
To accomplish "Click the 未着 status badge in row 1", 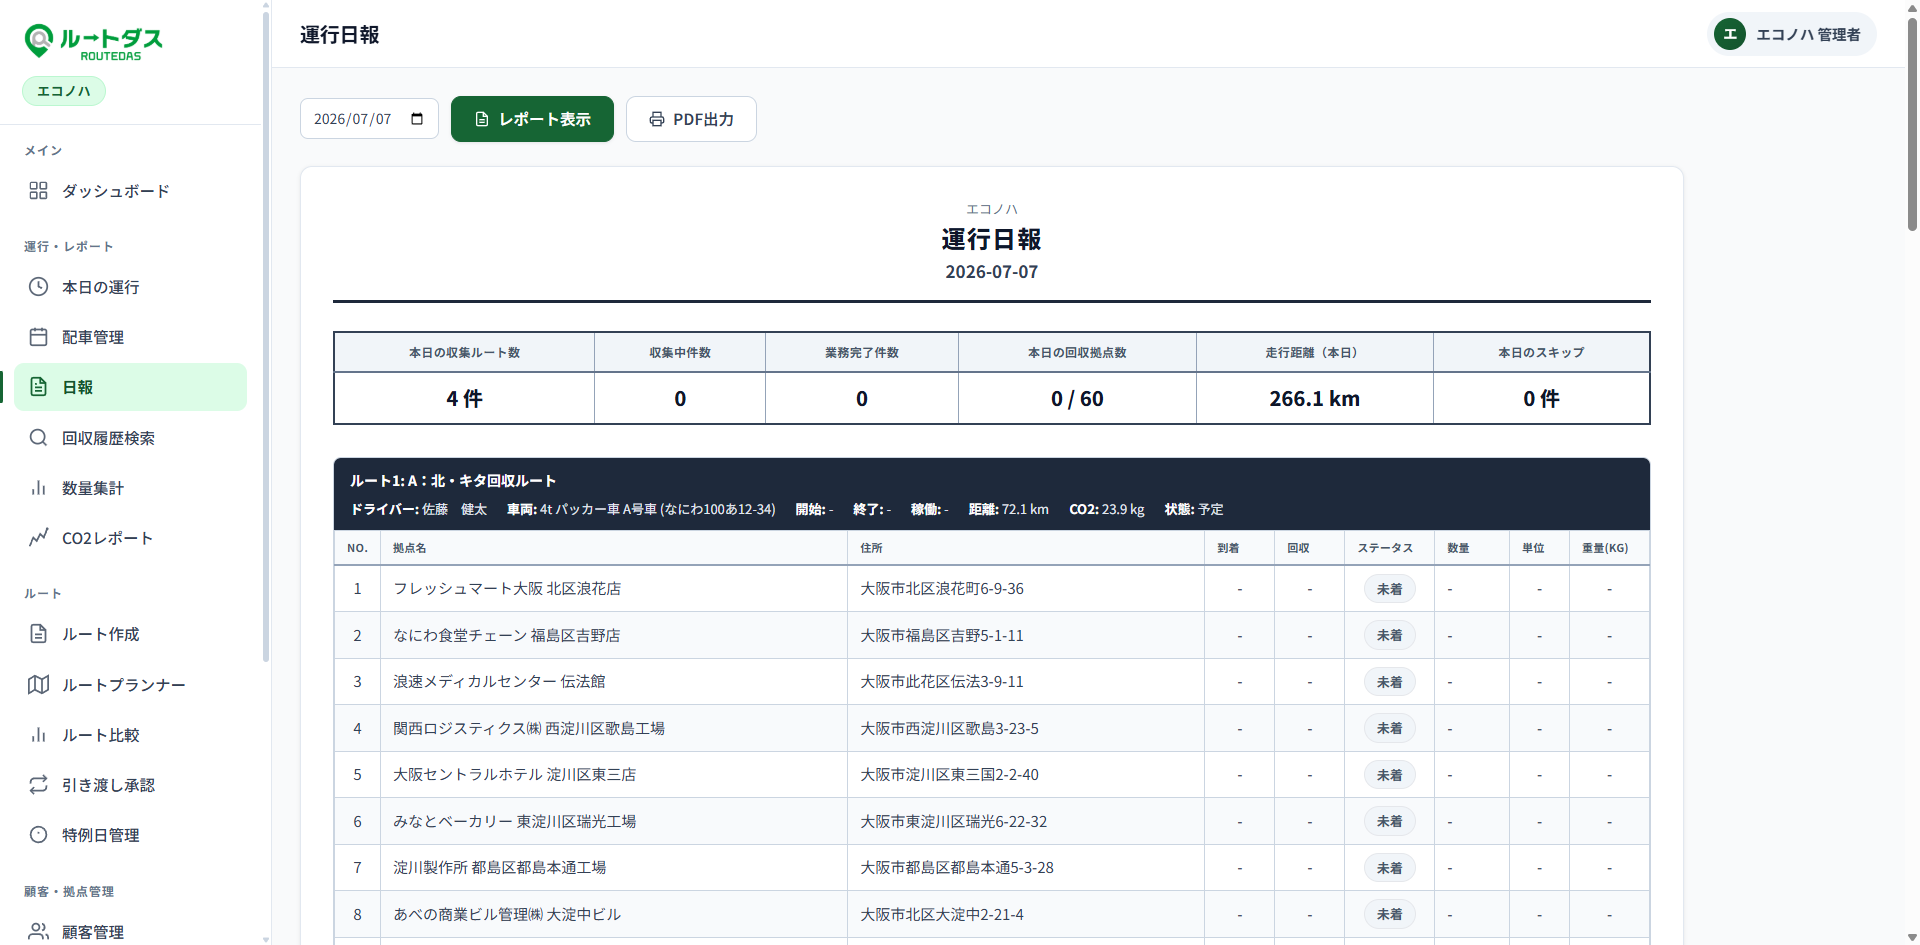I will pos(1389,589).
